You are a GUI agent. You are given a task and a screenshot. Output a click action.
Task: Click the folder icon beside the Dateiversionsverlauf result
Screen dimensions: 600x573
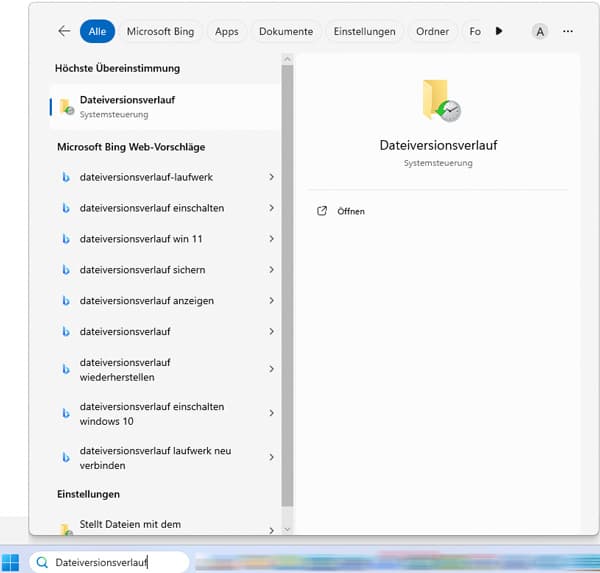[67, 107]
